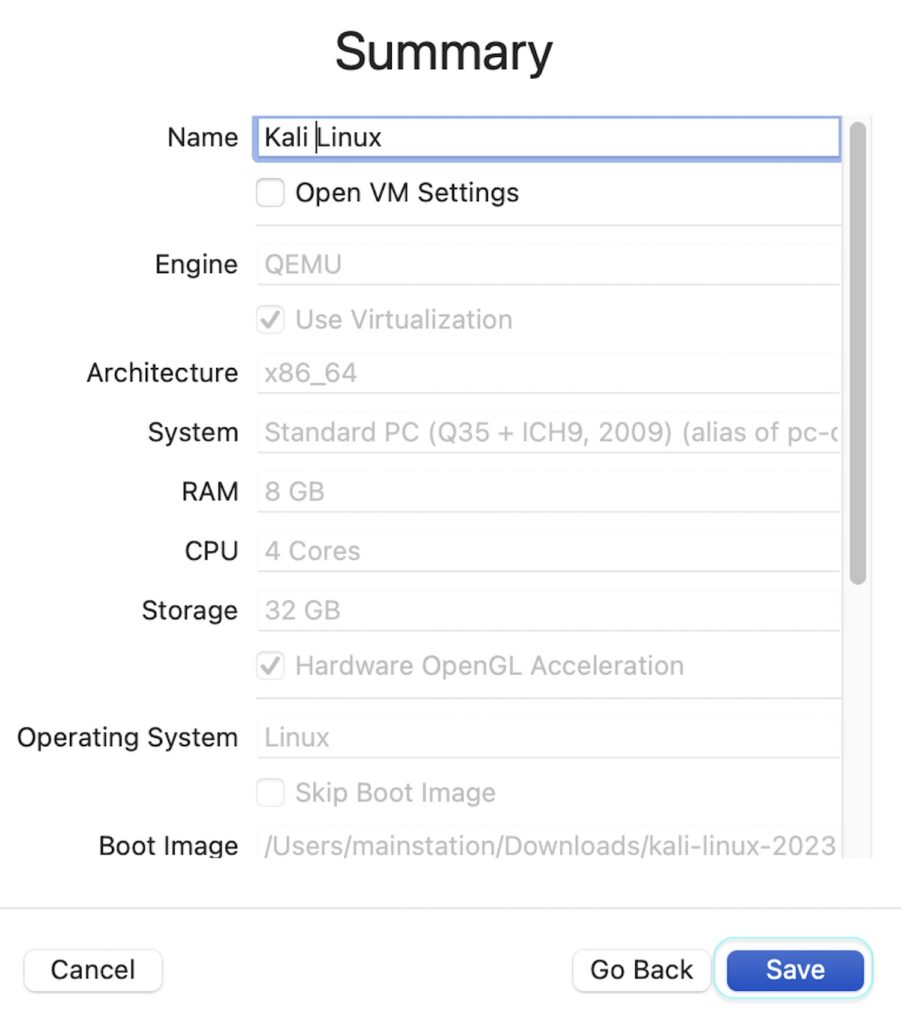This screenshot has height=1024, width=901.
Task: Click the System field showing Standard PC
Action: (548, 432)
